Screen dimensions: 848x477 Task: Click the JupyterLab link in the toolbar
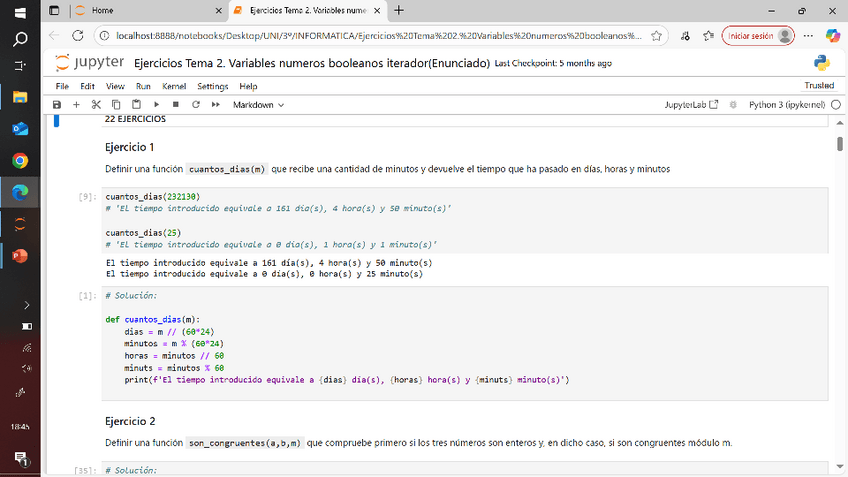pos(691,104)
